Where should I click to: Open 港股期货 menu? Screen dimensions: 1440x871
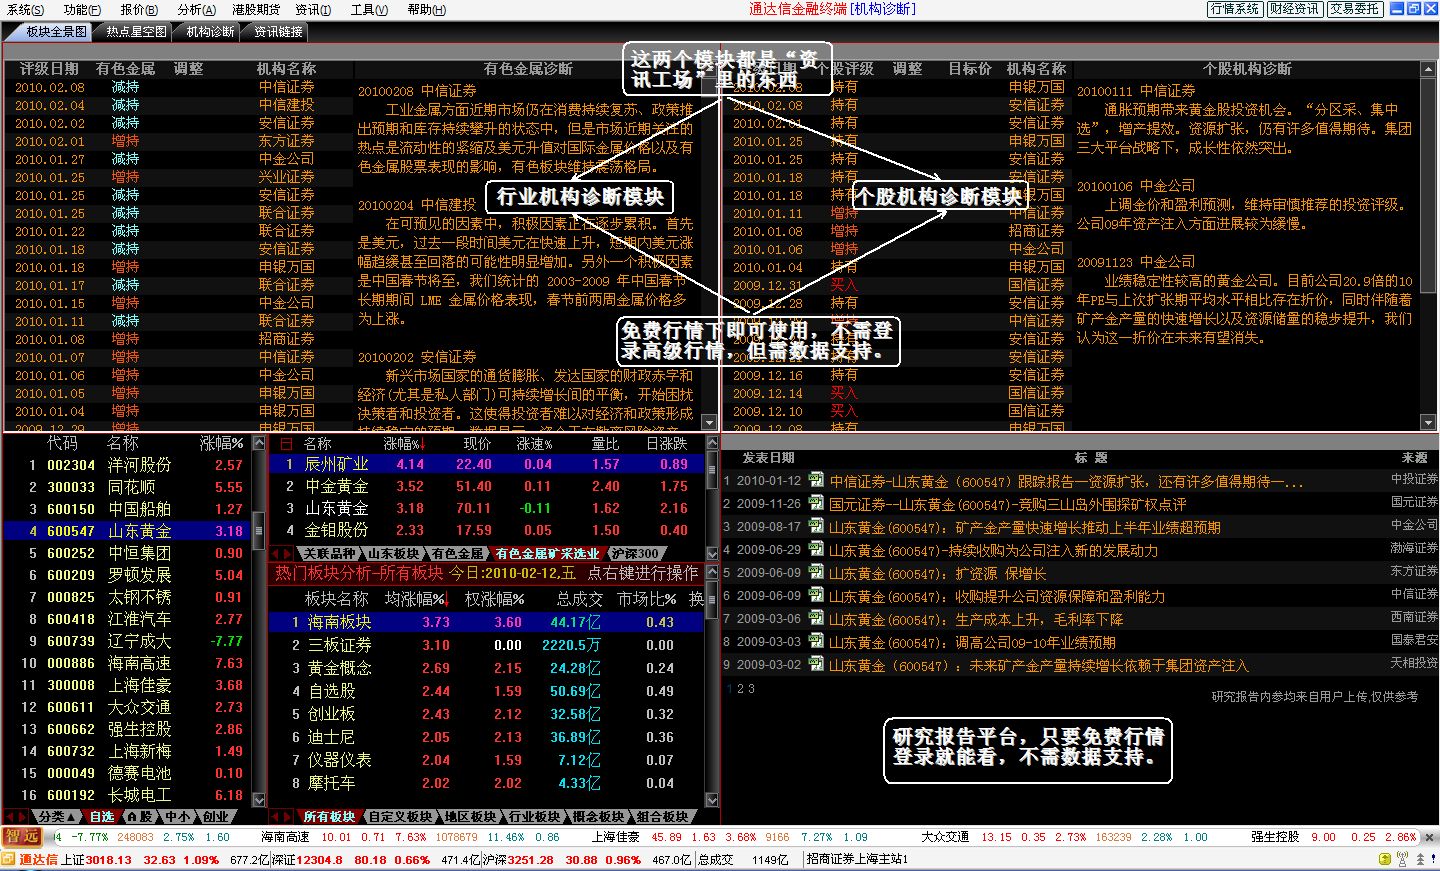click(x=256, y=9)
